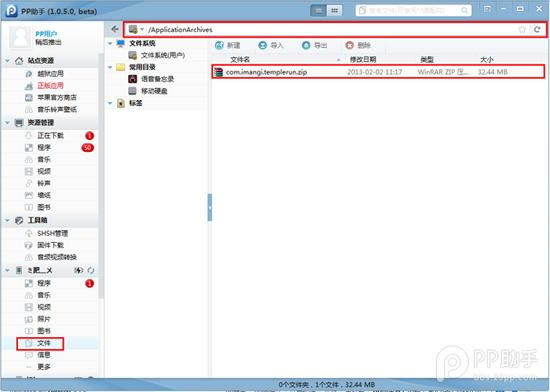
Task: Click 2013-02-02 11:17 date cell
Action: tap(374, 72)
